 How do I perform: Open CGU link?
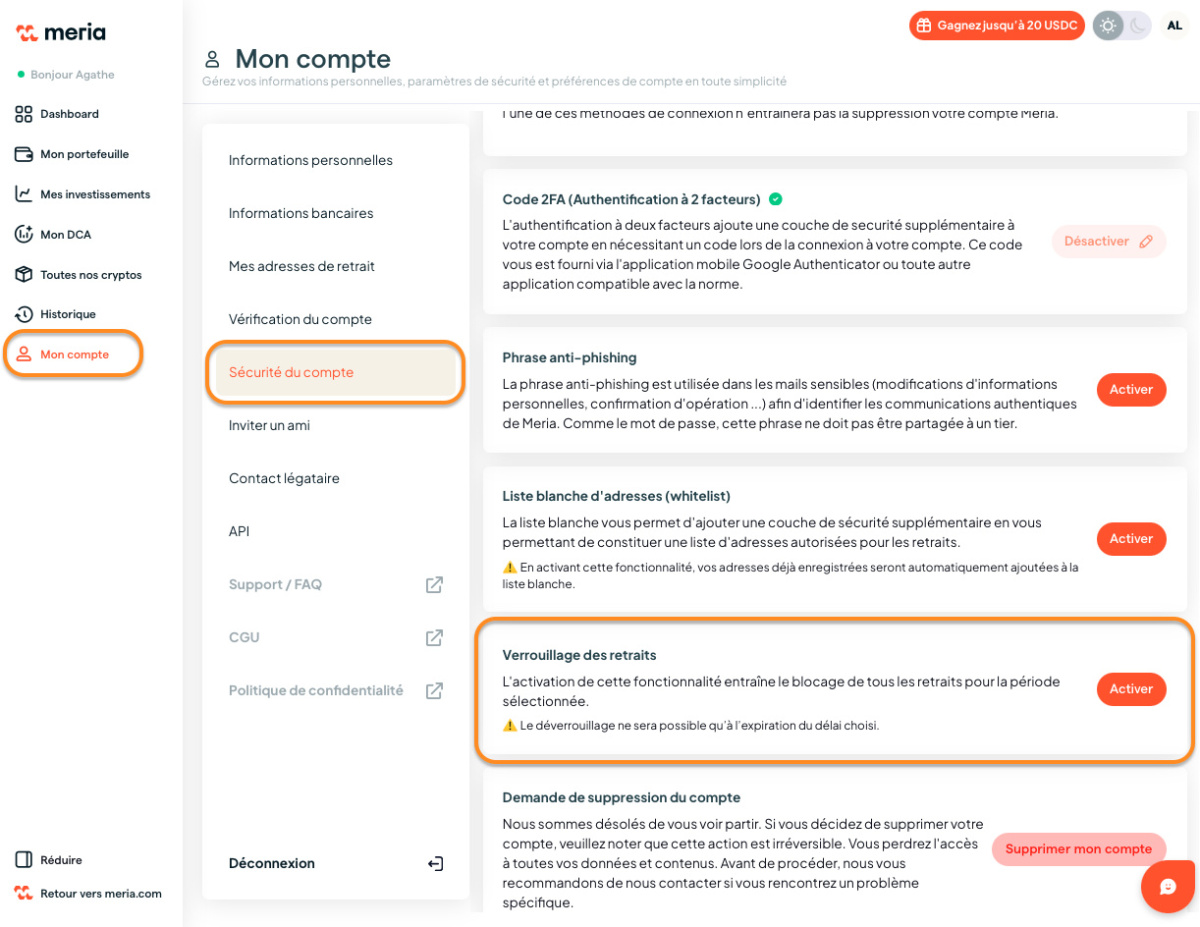pyautogui.click(x=244, y=637)
